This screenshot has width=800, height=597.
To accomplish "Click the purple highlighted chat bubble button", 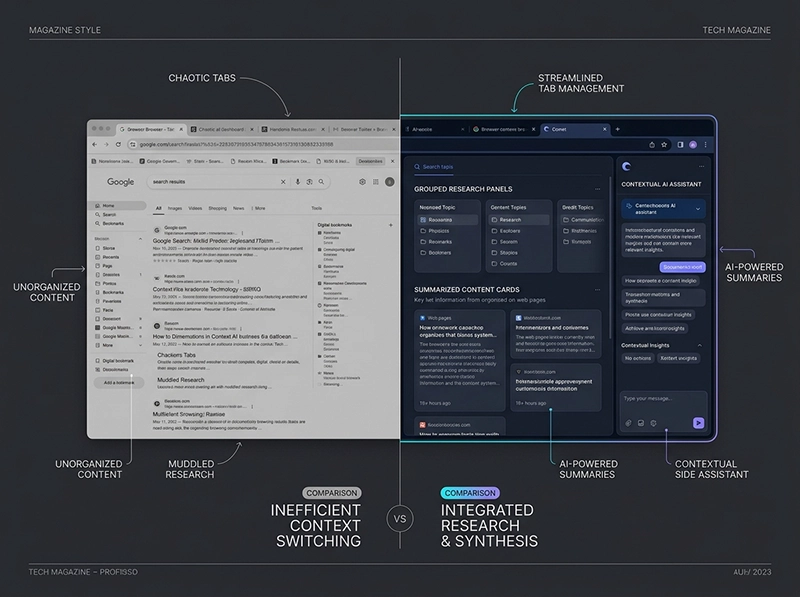I will pos(683,267).
